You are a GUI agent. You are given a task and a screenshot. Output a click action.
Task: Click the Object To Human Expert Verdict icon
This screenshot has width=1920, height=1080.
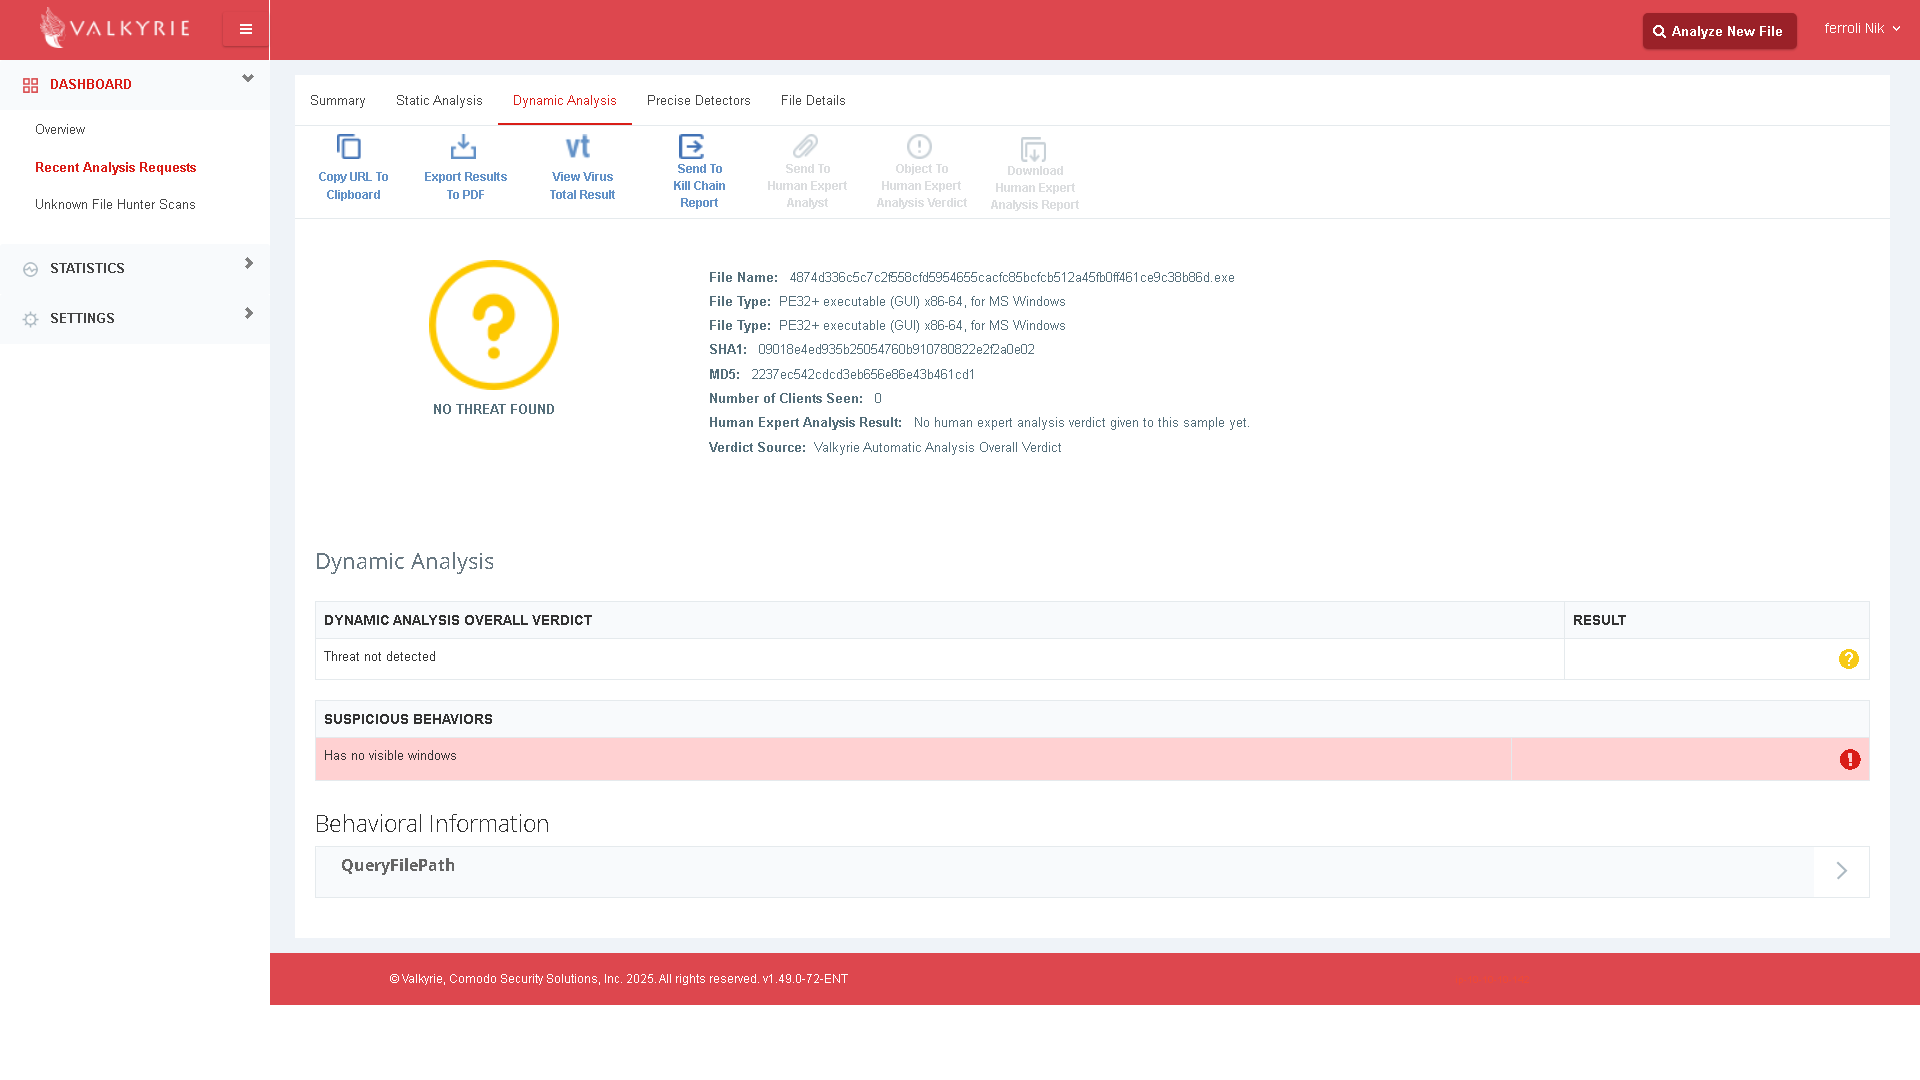tap(919, 146)
